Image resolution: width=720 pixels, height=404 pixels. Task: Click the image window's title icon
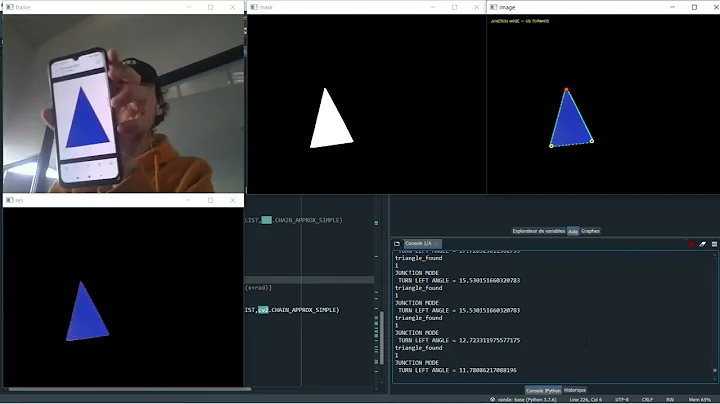pyautogui.click(x=494, y=7)
